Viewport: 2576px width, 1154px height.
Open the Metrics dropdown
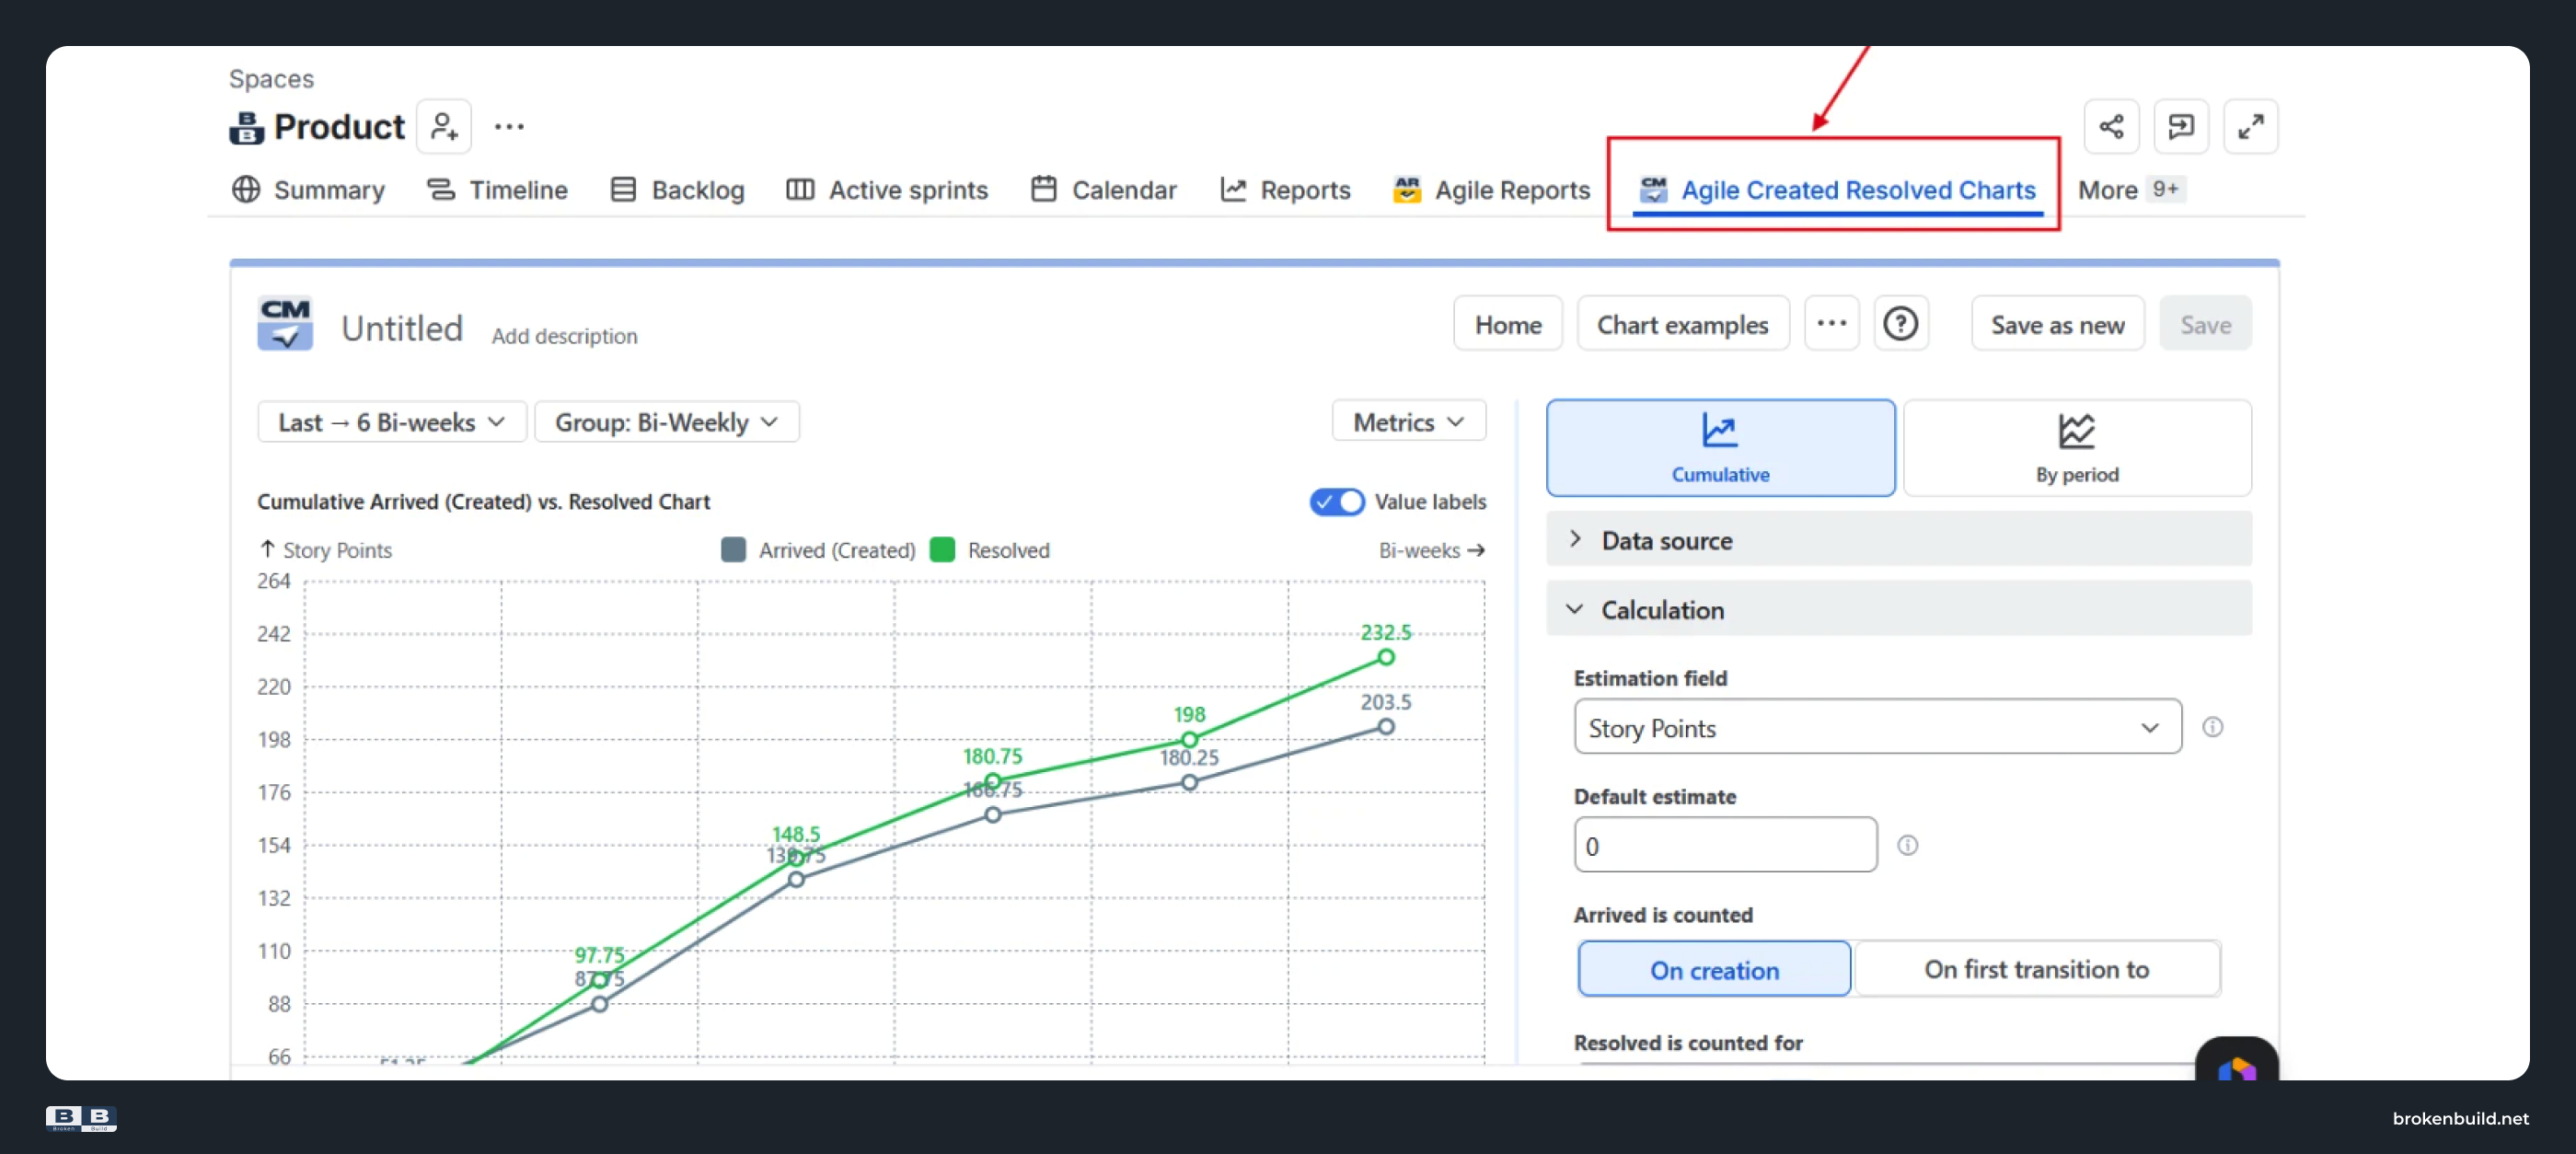(x=1409, y=422)
